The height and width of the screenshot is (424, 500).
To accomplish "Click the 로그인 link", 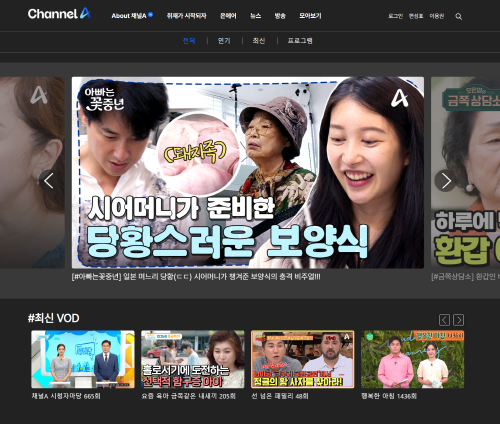I will 395,16.
